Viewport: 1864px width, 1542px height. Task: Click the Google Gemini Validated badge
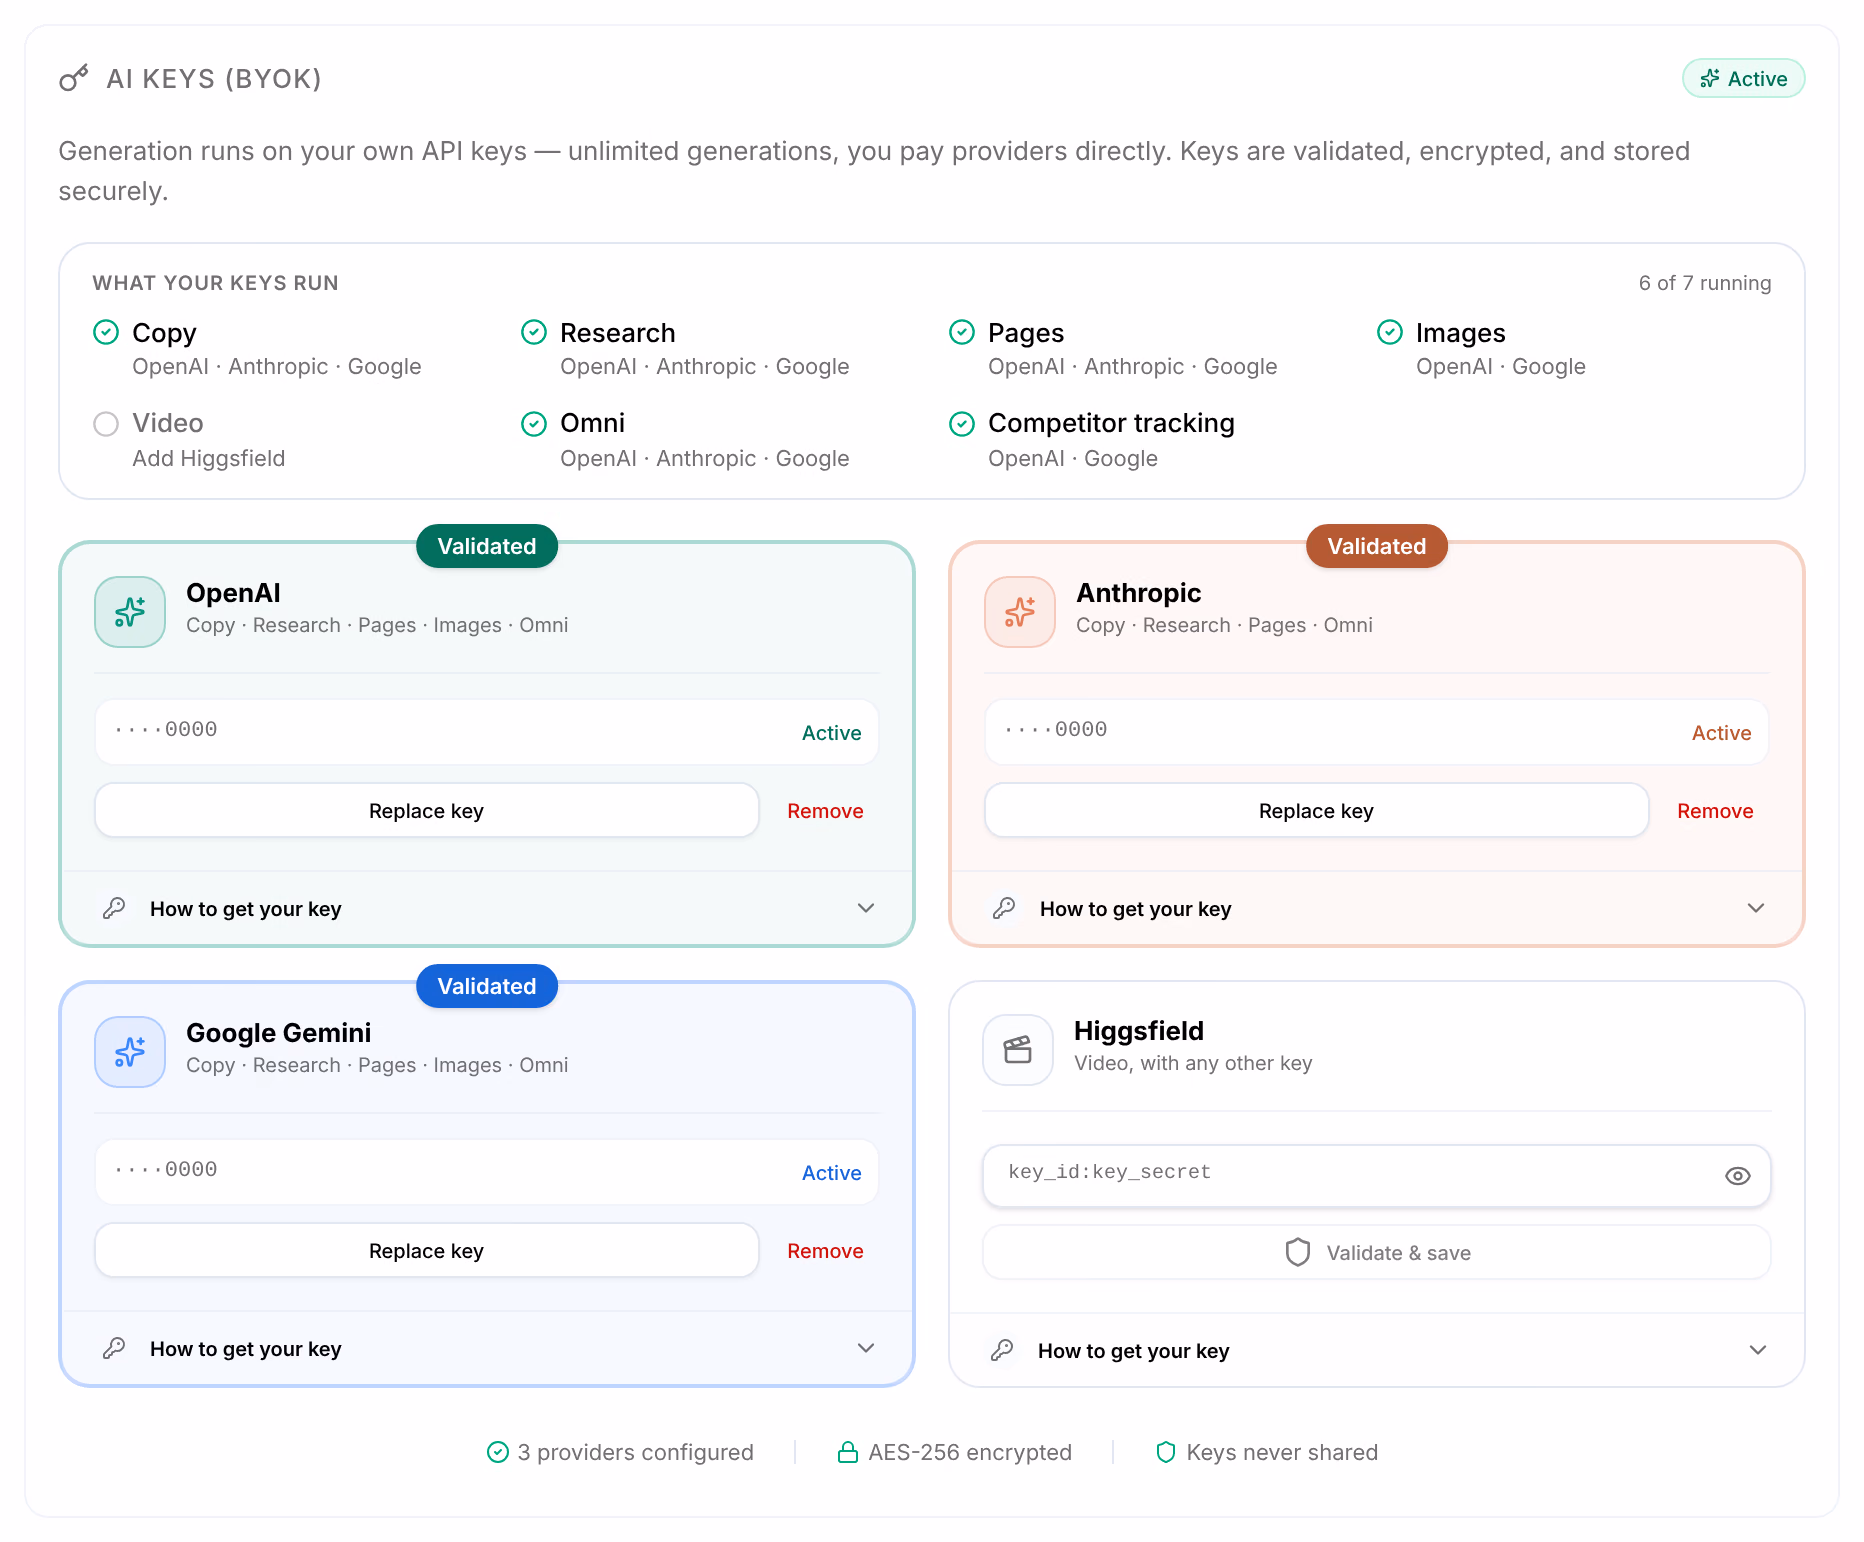pyautogui.click(x=487, y=986)
